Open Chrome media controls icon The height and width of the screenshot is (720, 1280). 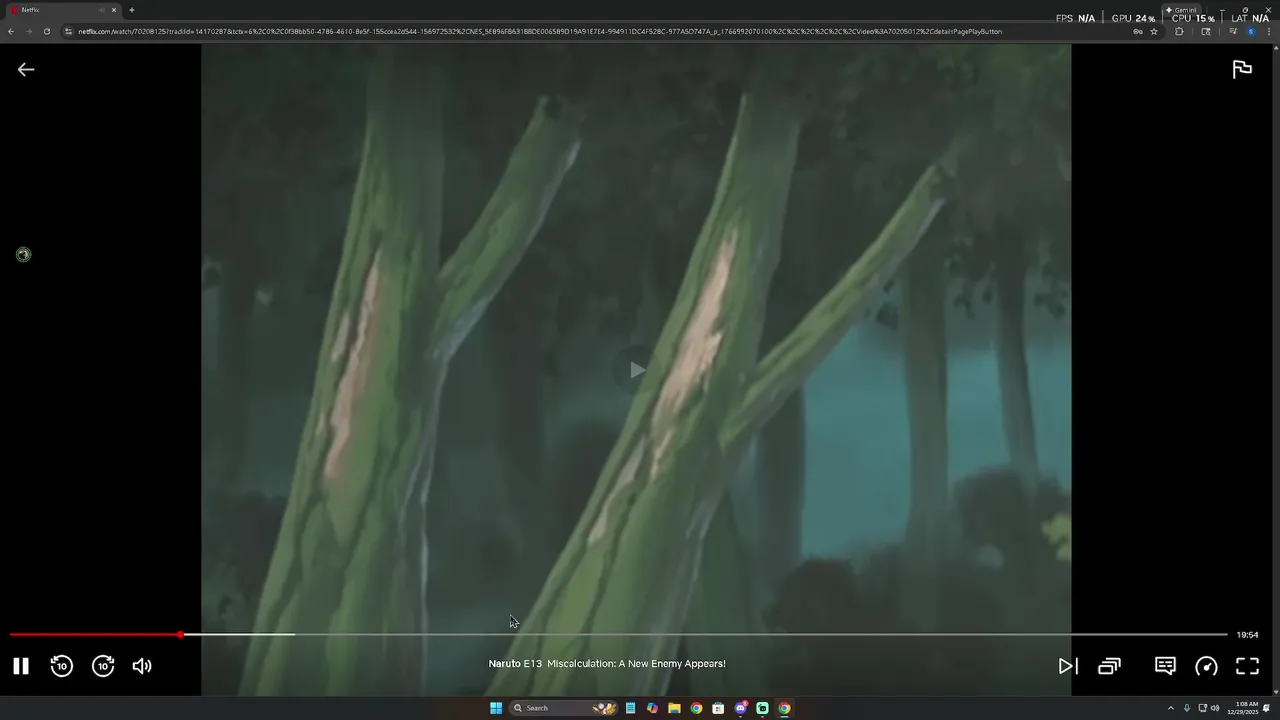1233,31
